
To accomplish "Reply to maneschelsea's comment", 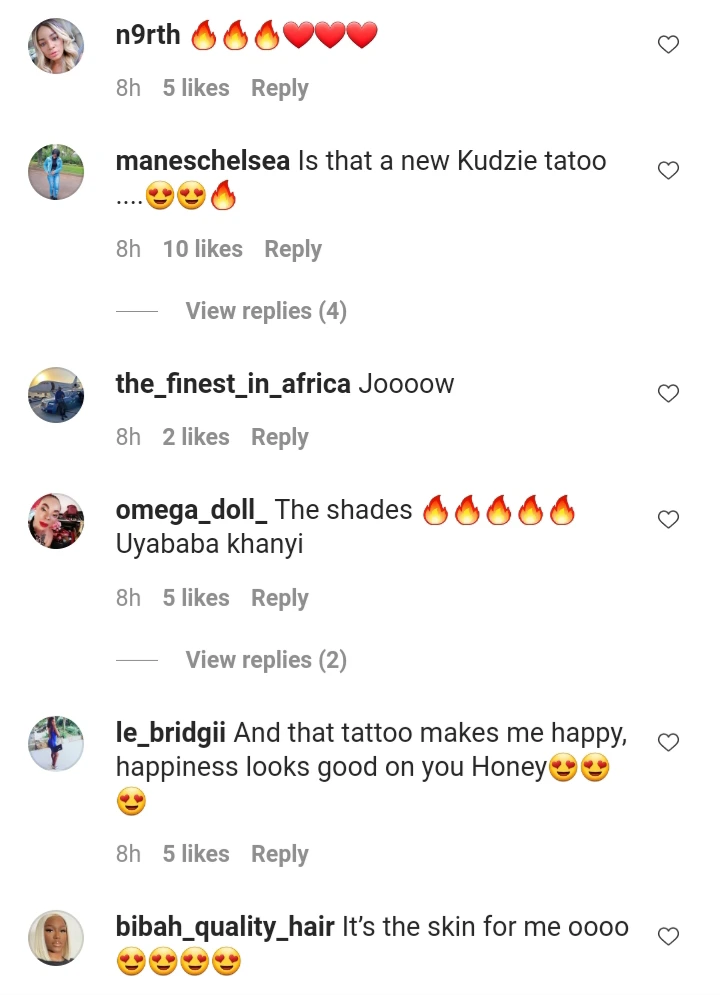I will [x=293, y=249].
